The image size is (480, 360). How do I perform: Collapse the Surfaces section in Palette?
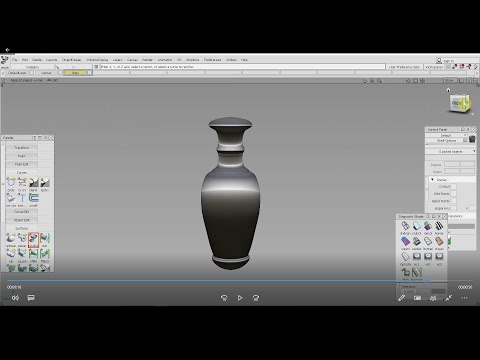pos(22,228)
